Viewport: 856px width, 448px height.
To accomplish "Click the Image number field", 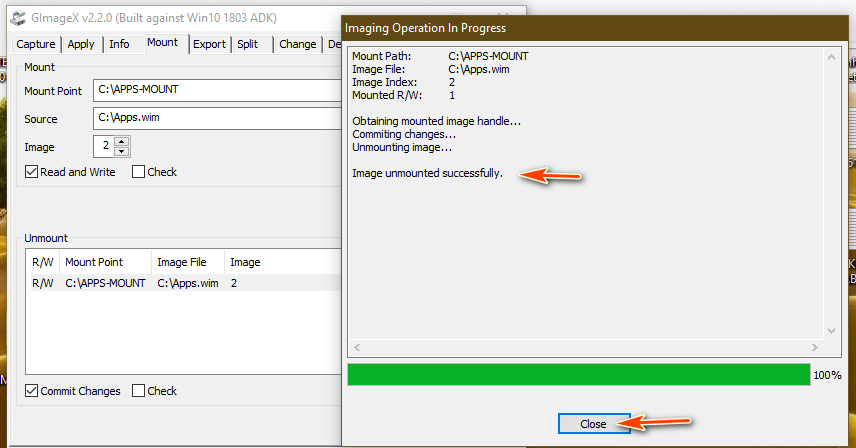I will click(x=104, y=146).
